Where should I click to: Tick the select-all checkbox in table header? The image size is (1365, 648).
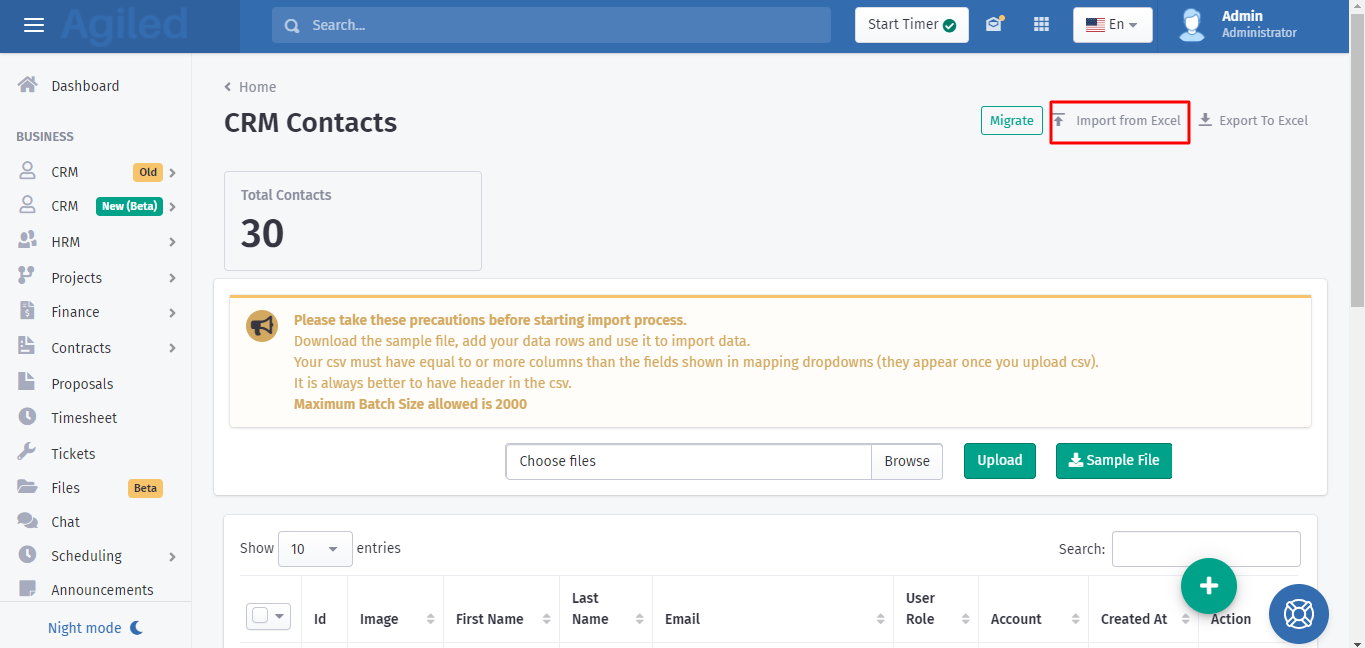pos(260,616)
